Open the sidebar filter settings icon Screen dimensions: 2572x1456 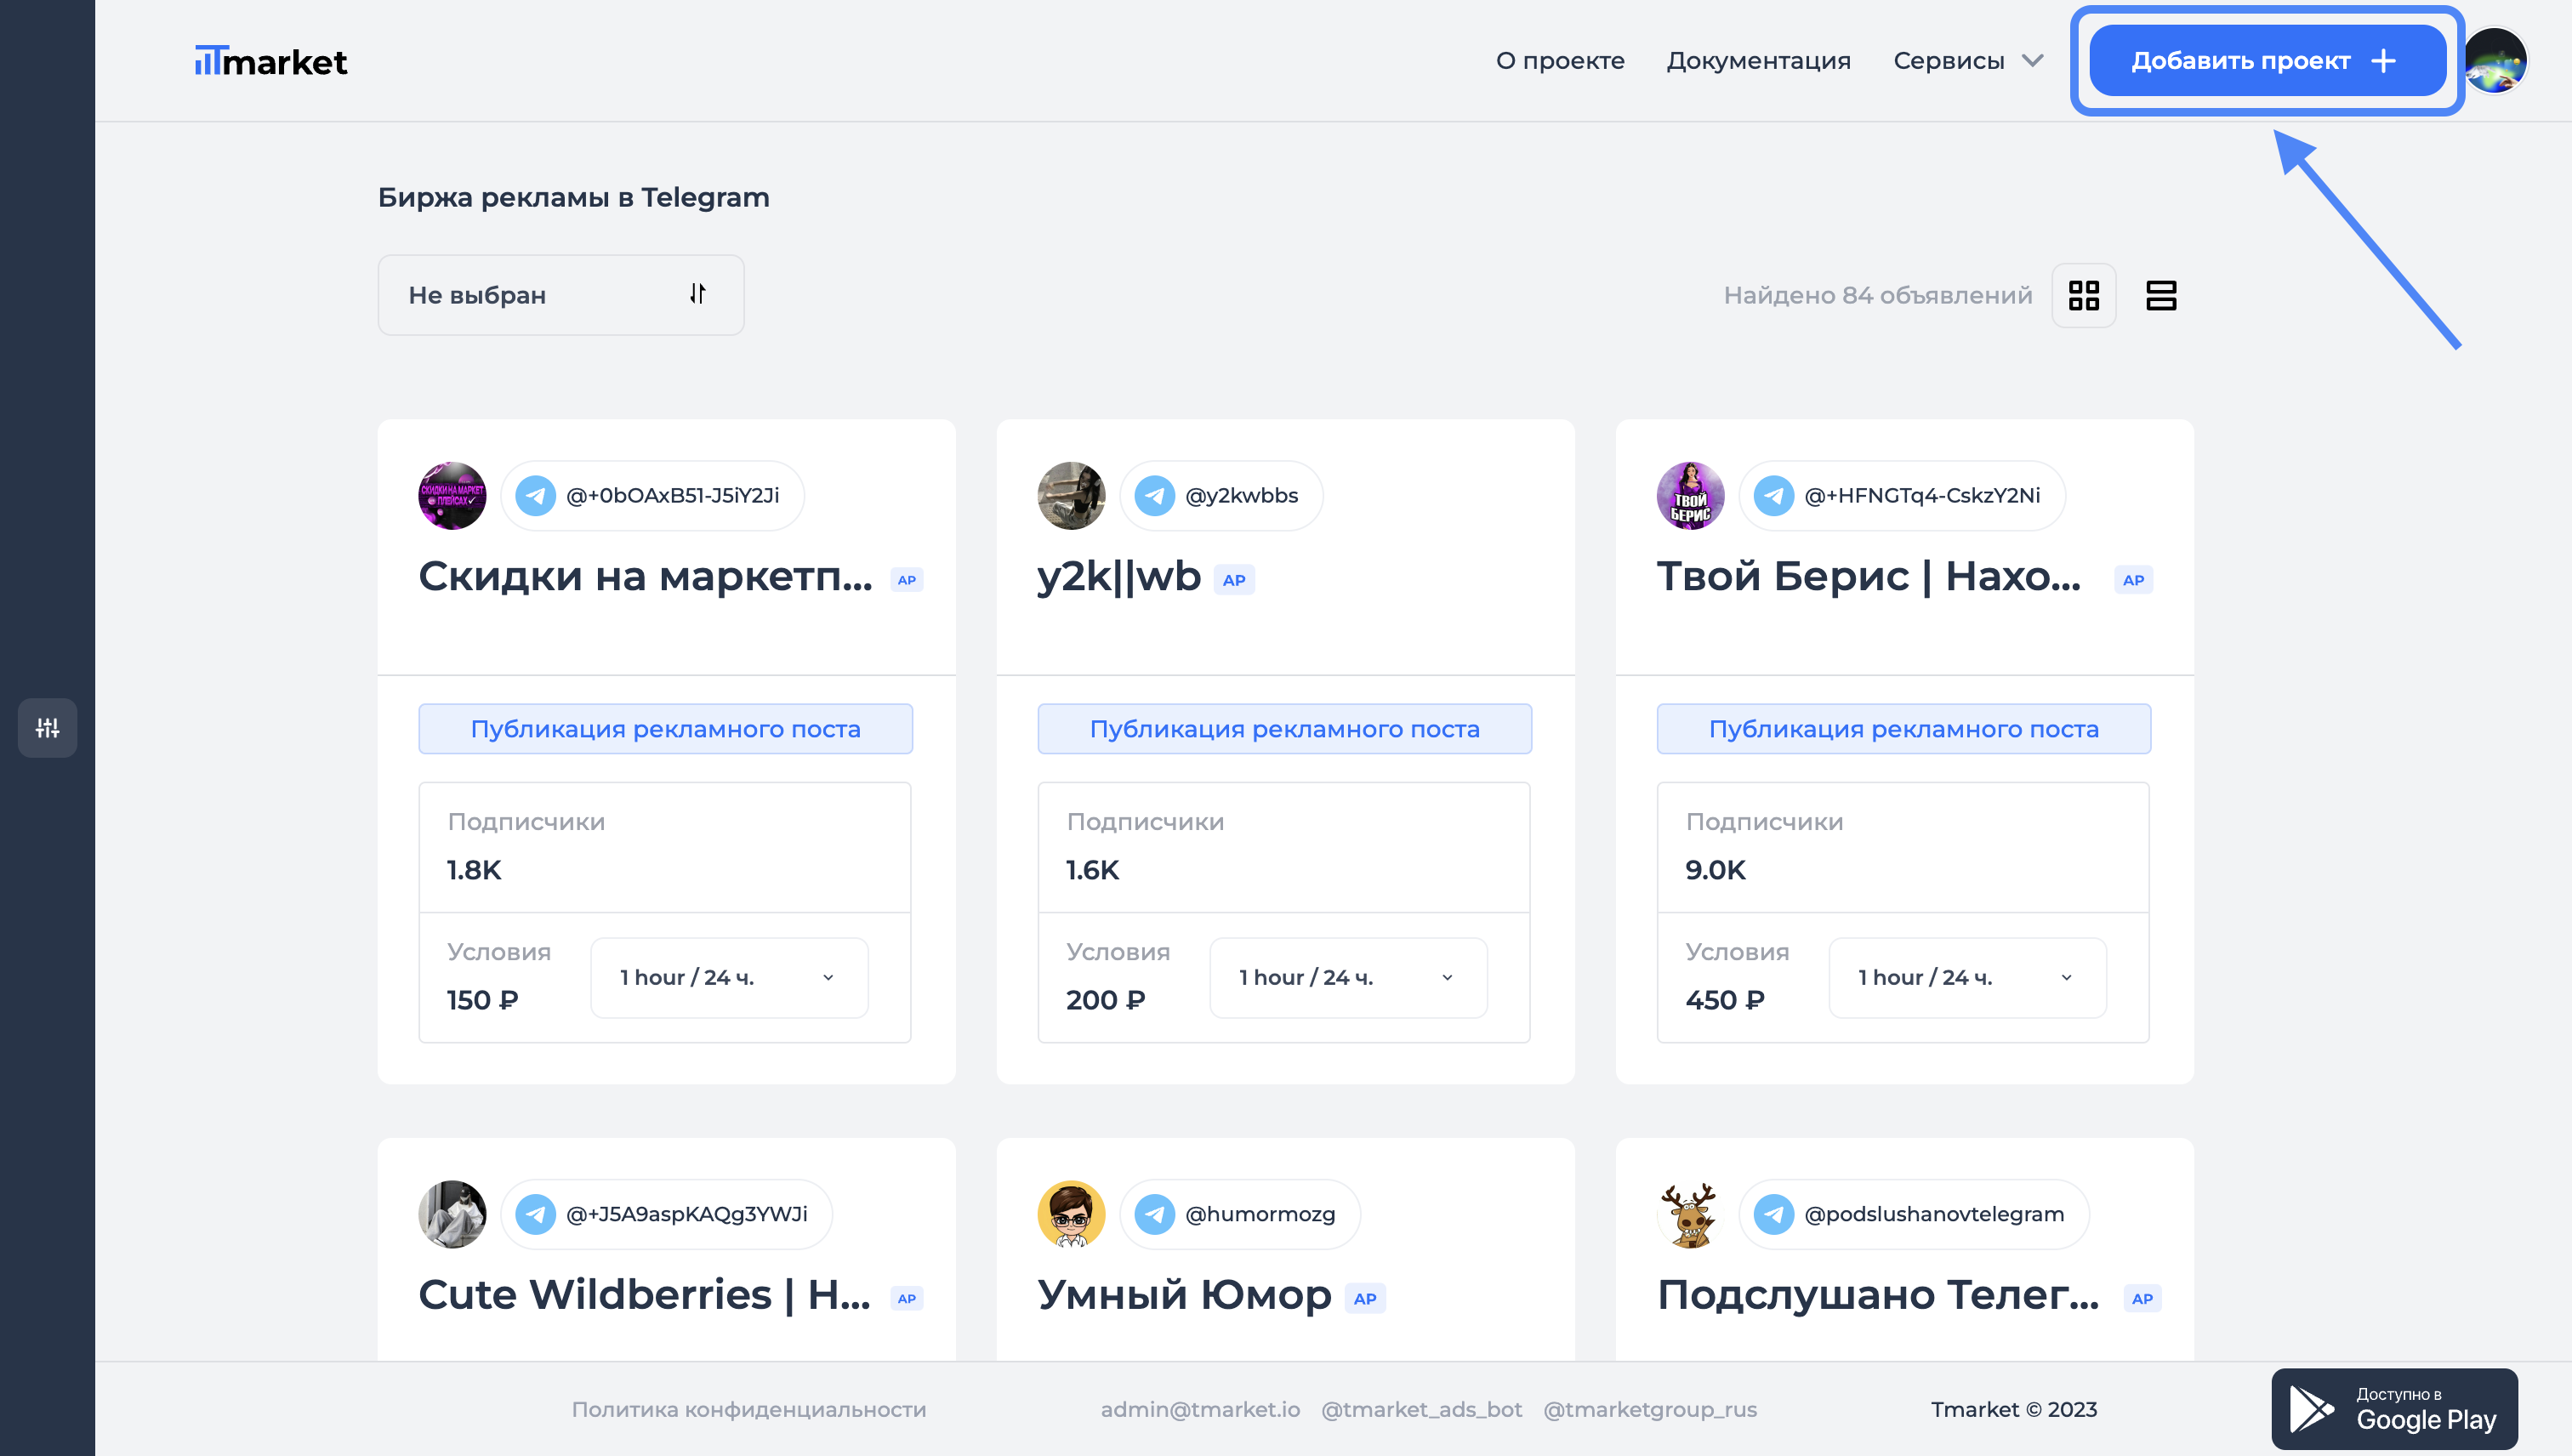(47, 727)
